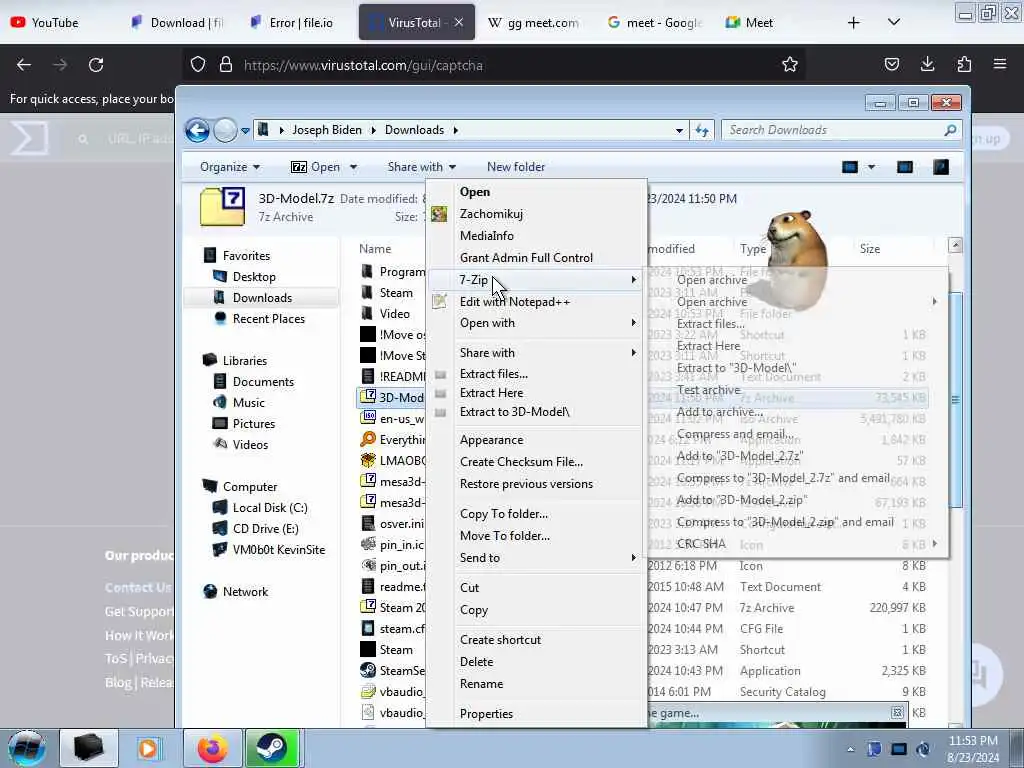Open a new Firefox tab with plus button
The height and width of the screenshot is (768, 1024).
point(853,23)
